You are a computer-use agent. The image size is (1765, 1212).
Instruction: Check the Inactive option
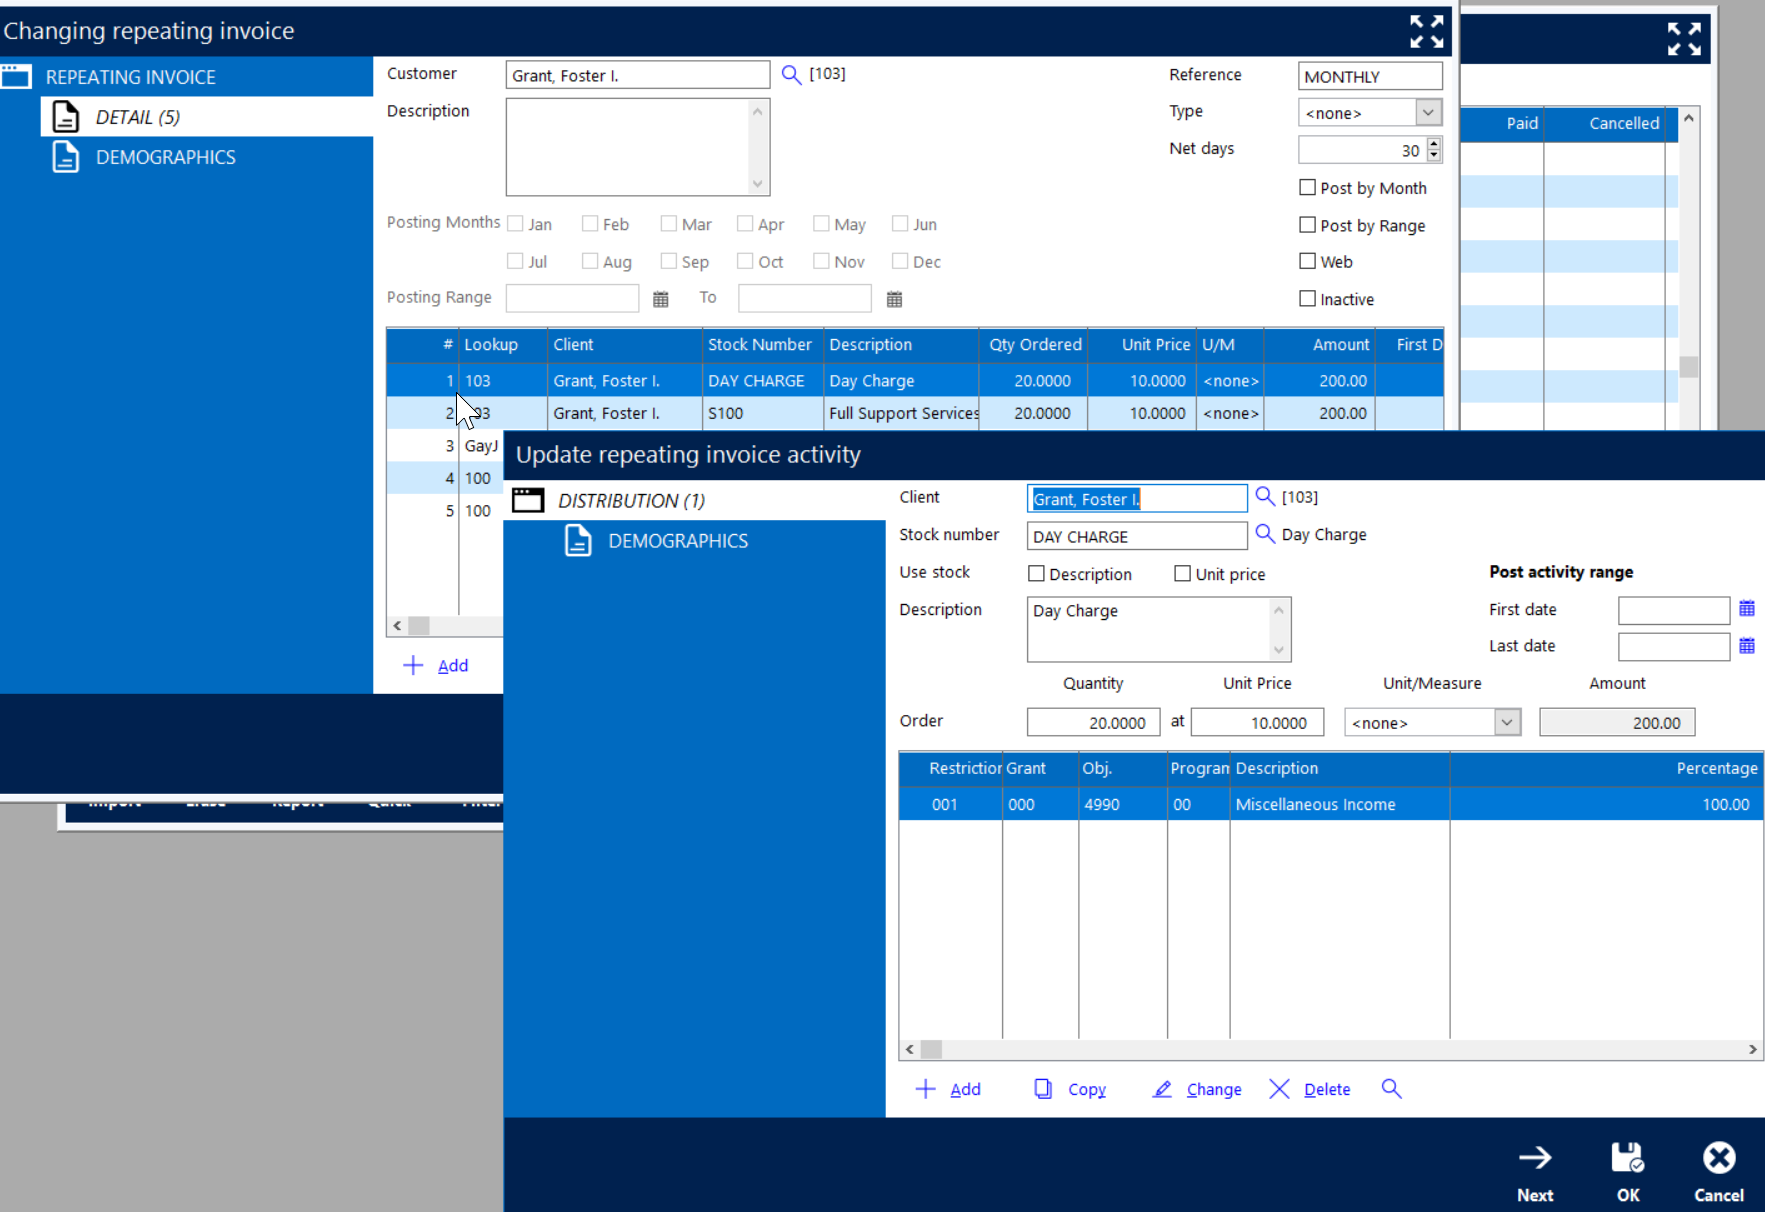[1307, 299]
